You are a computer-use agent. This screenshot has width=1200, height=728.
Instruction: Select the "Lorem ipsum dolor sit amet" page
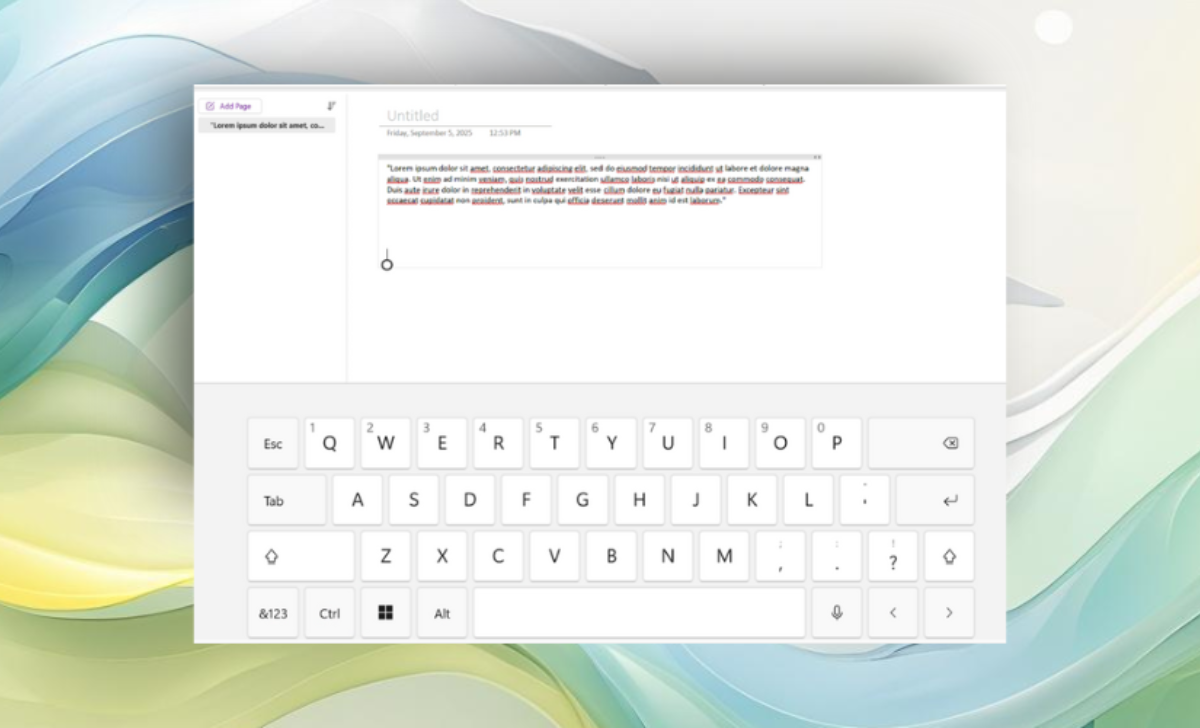(267, 126)
